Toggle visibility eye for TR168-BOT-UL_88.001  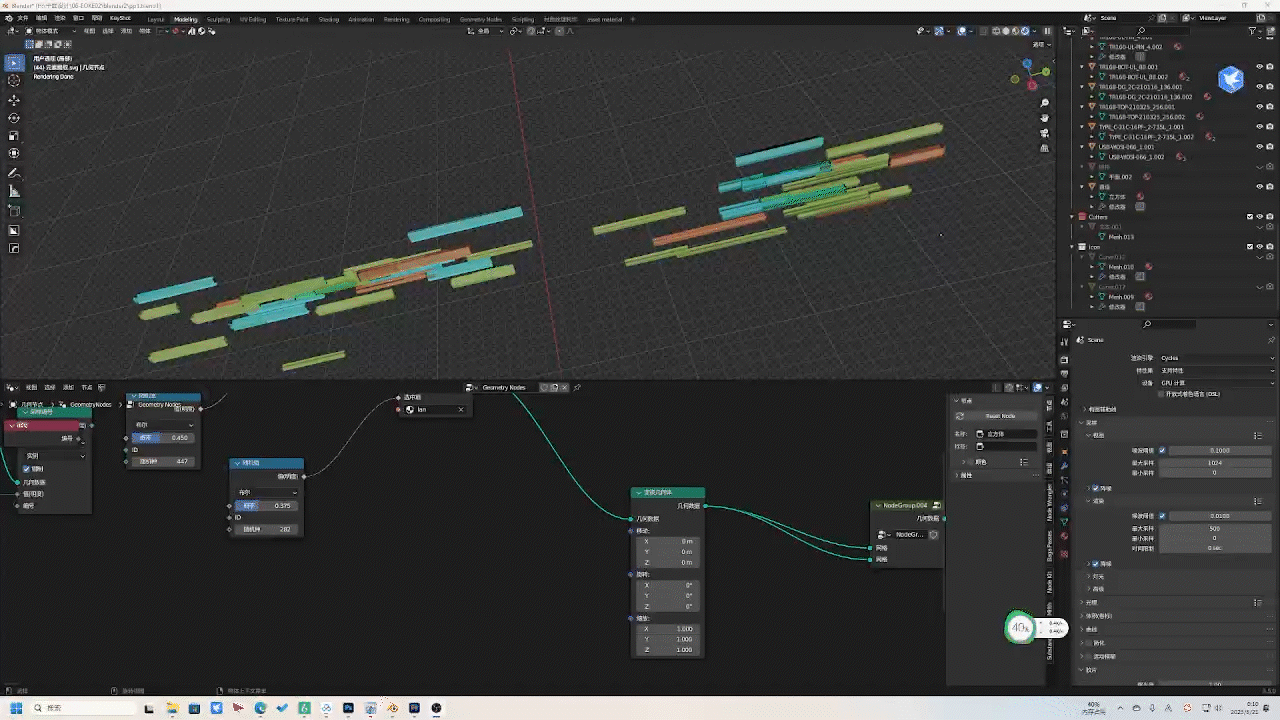click(x=1259, y=67)
